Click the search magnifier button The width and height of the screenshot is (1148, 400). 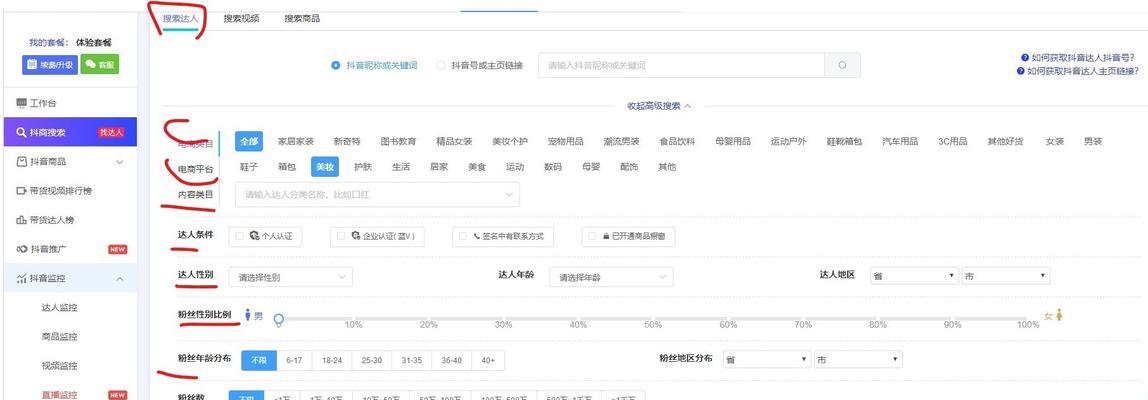pos(842,65)
